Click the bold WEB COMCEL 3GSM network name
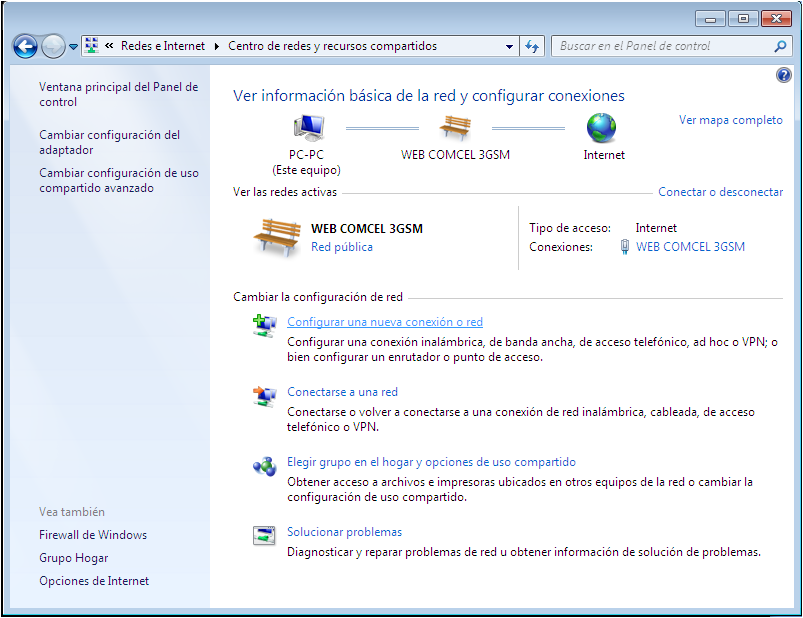The height and width of the screenshot is (618, 803). pyautogui.click(x=367, y=229)
